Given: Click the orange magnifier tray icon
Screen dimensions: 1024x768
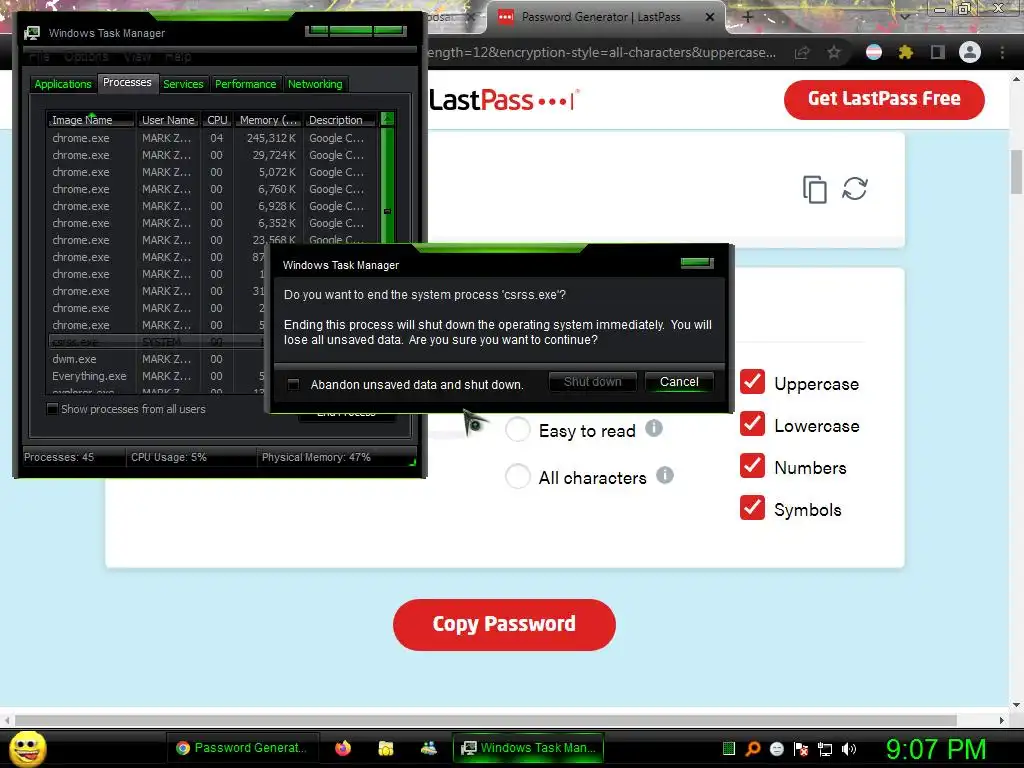Looking at the screenshot, I should point(753,748).
